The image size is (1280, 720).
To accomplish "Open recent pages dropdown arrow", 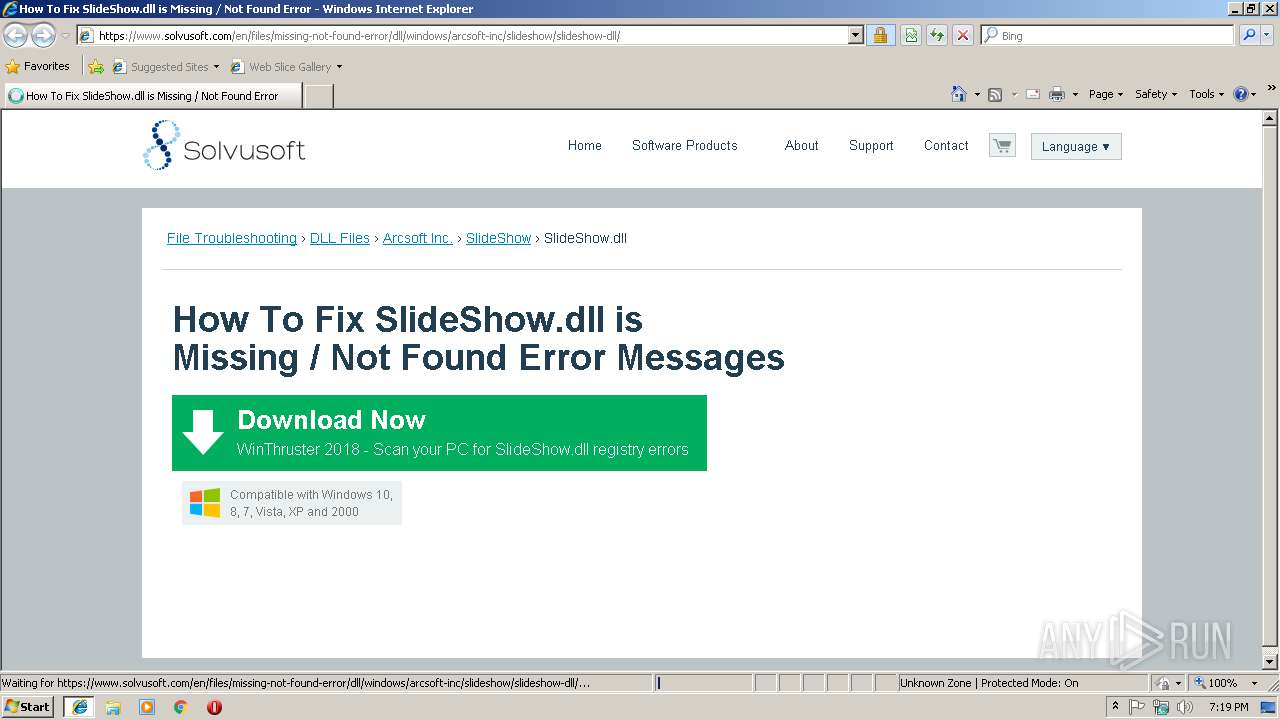I will click(65, 36).
